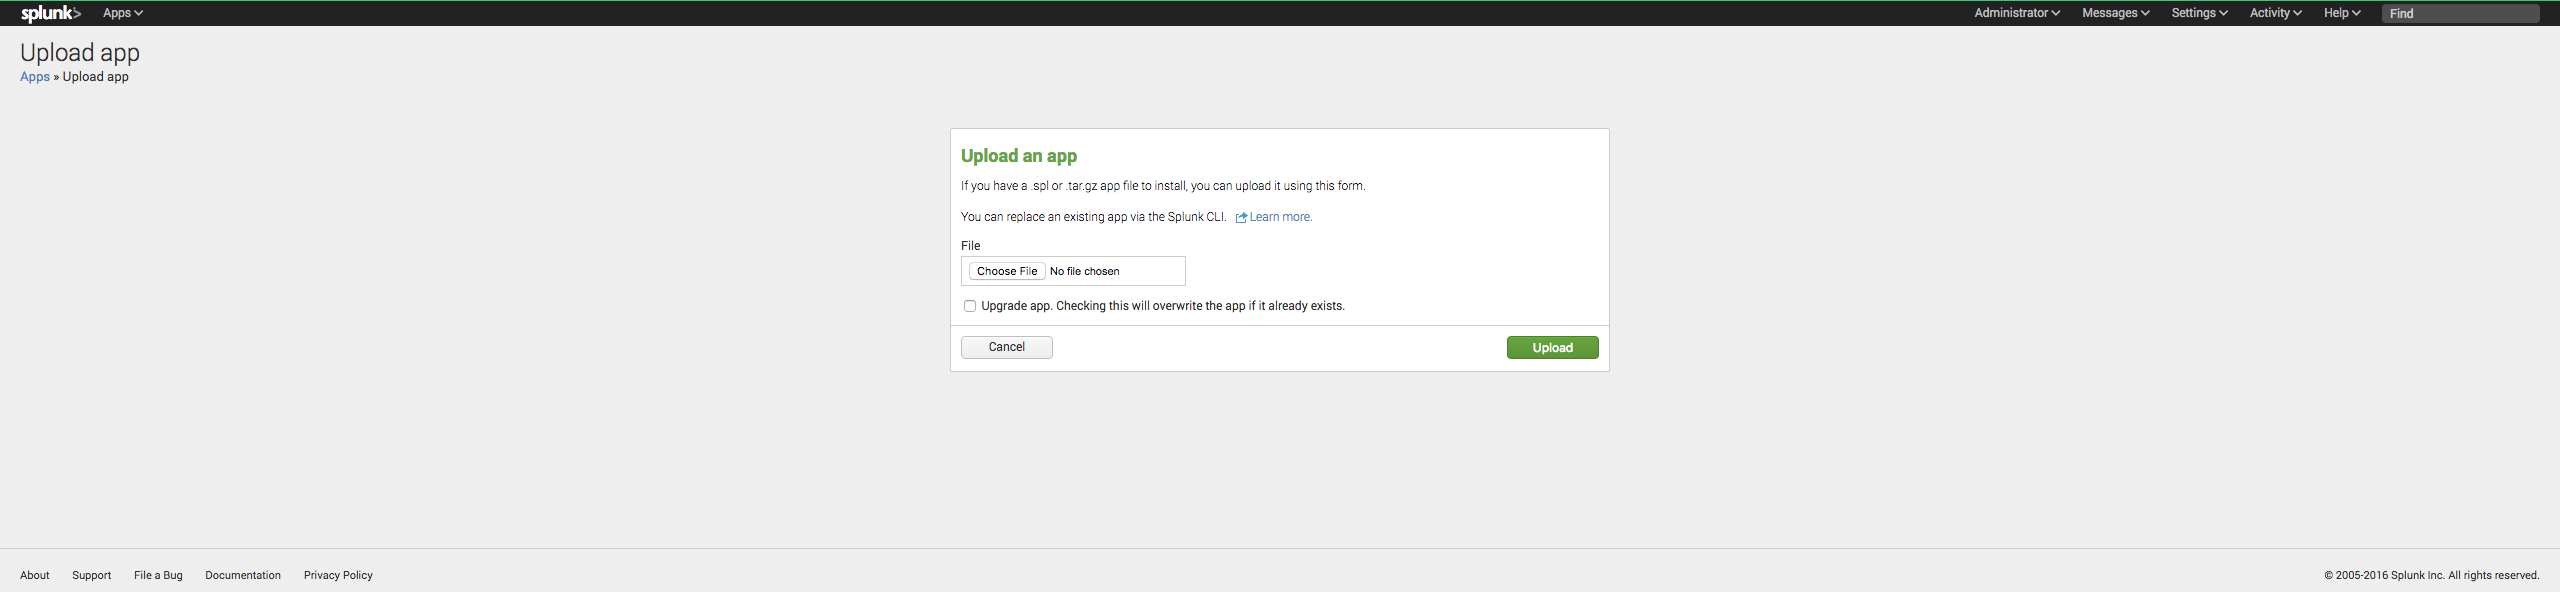Open the Support footer link
Screen dimensions: 2560x592
(x=91, y=575)
